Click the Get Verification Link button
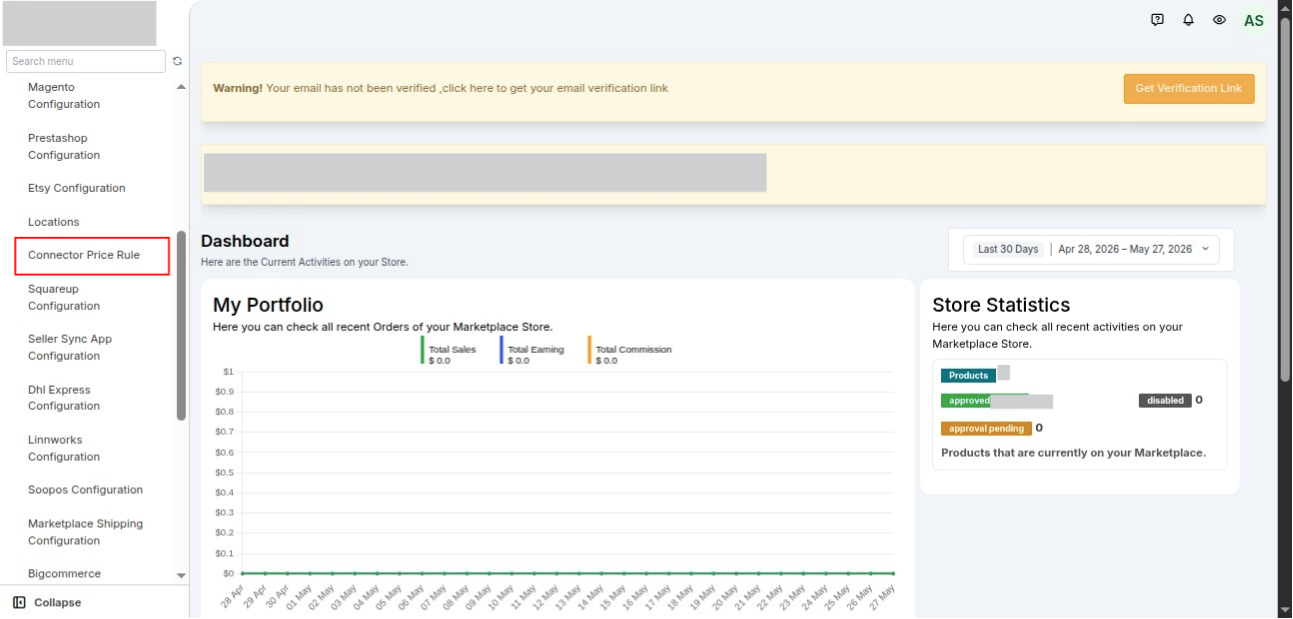1293x619 pixels. [1189, 88]
